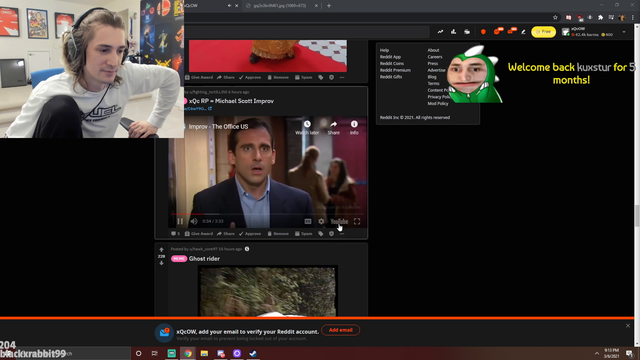Open Reddit Gifts footer link
The width and height of the screenshot is (640, 360).
click(x=391, y=77)
